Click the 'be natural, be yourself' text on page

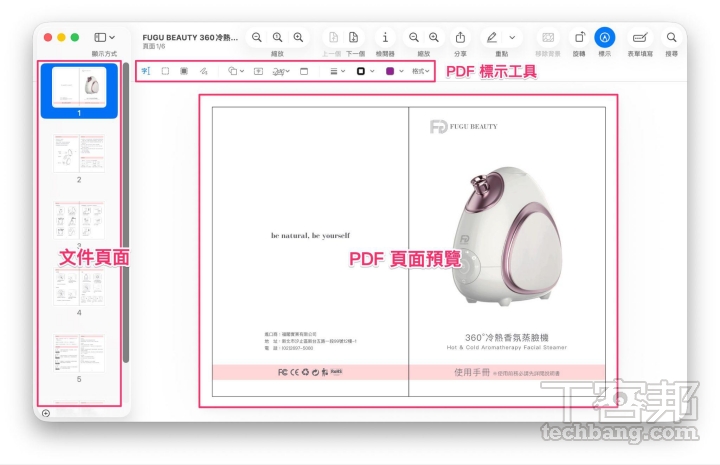[310, 235]
